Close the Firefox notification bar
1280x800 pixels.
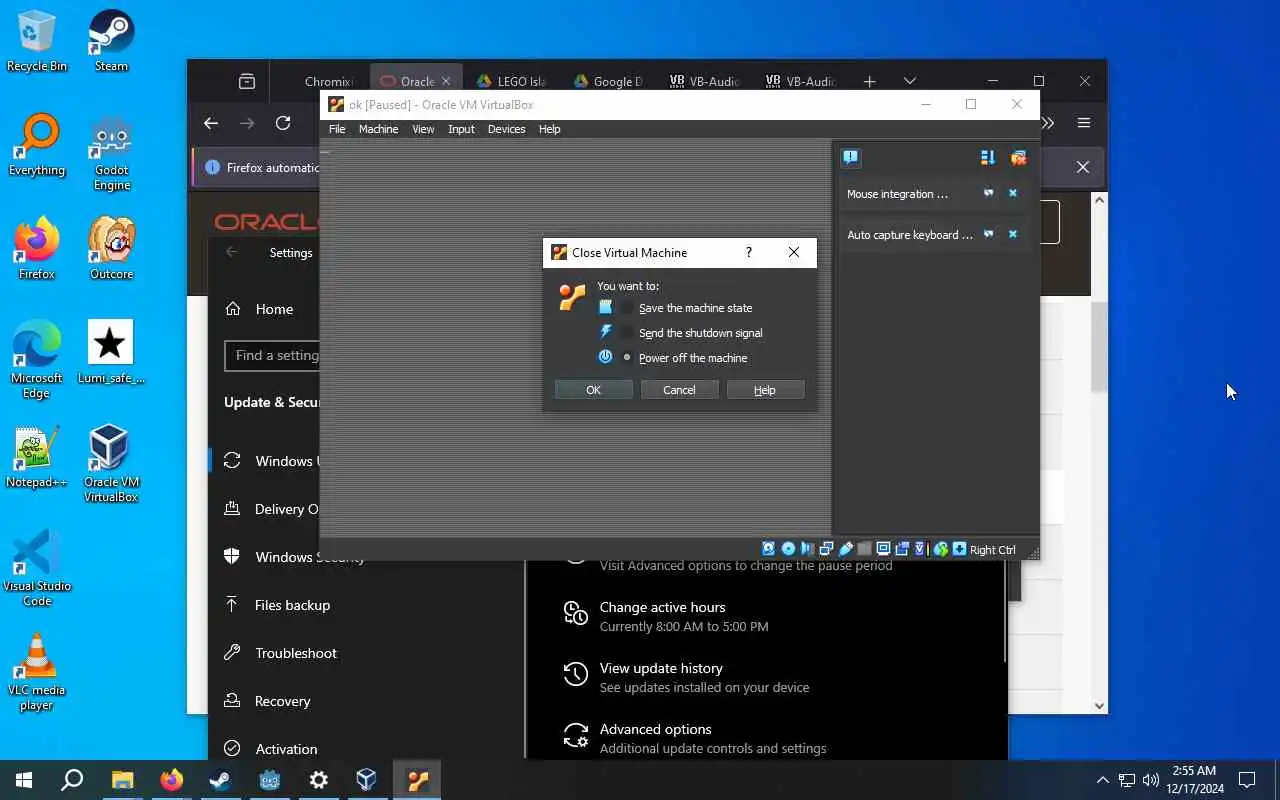pyautogui.click(x=1082, y=167)
